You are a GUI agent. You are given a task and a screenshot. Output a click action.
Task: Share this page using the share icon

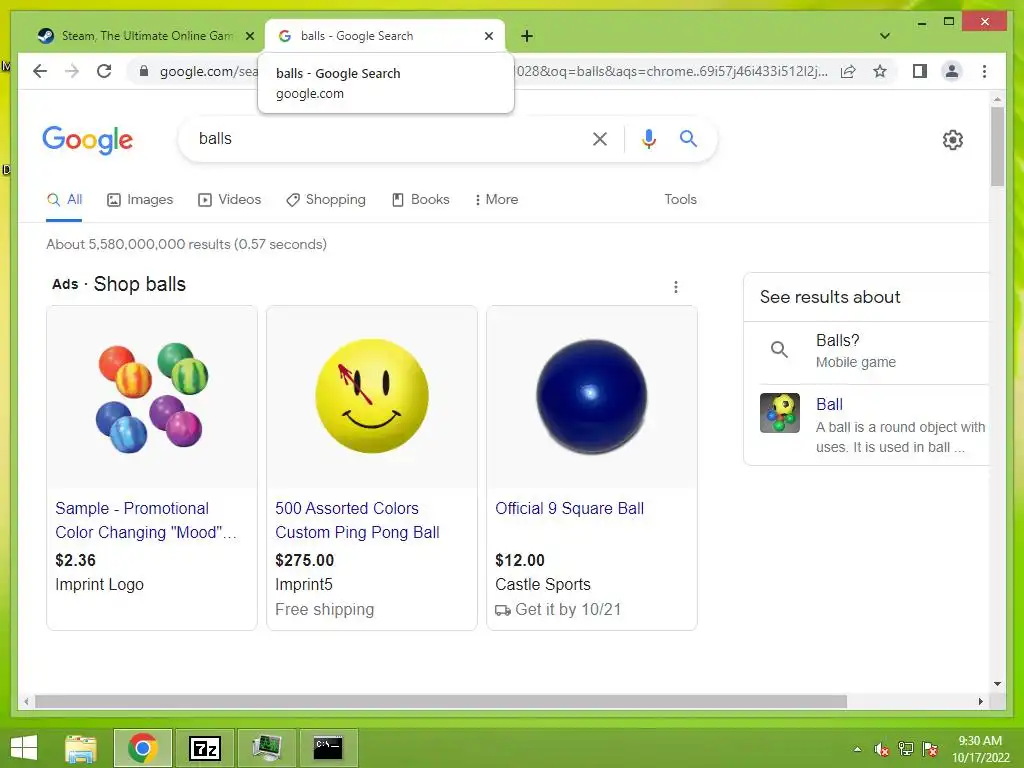pyautogui.click(x=848, y=71)
